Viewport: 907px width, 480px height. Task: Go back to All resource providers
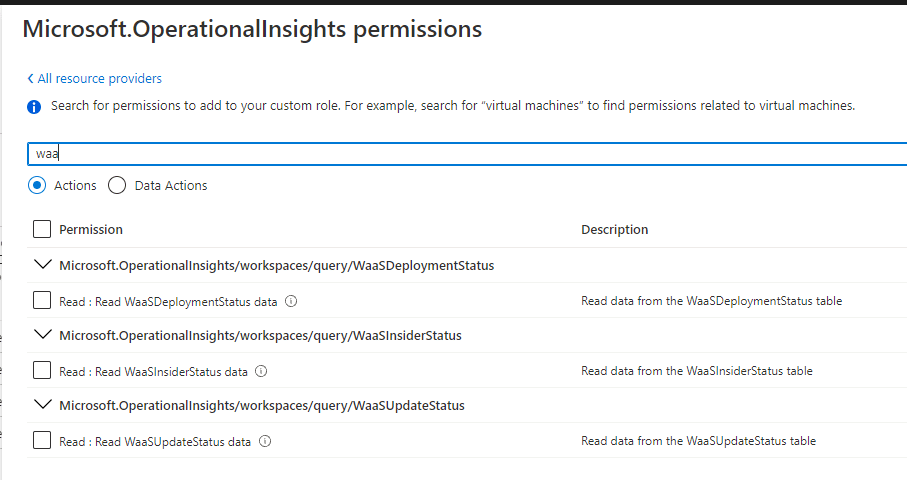tap(99, 79)
